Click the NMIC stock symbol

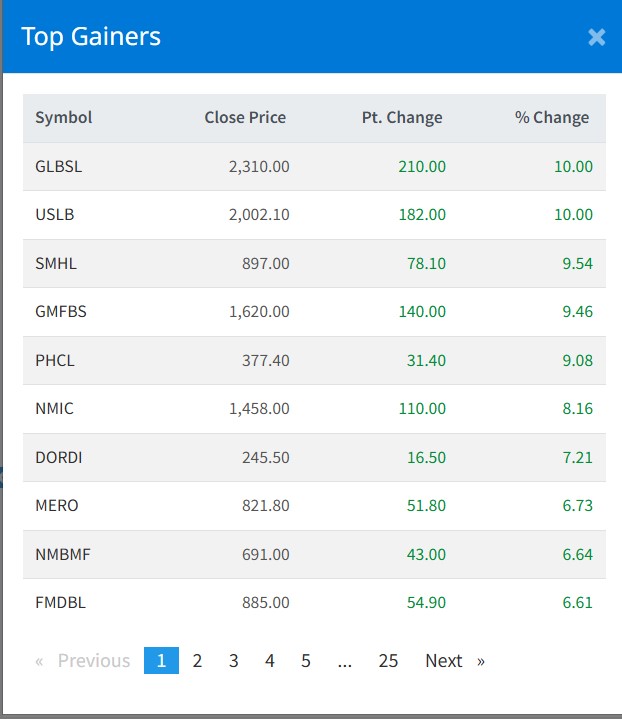coord(55,409)
